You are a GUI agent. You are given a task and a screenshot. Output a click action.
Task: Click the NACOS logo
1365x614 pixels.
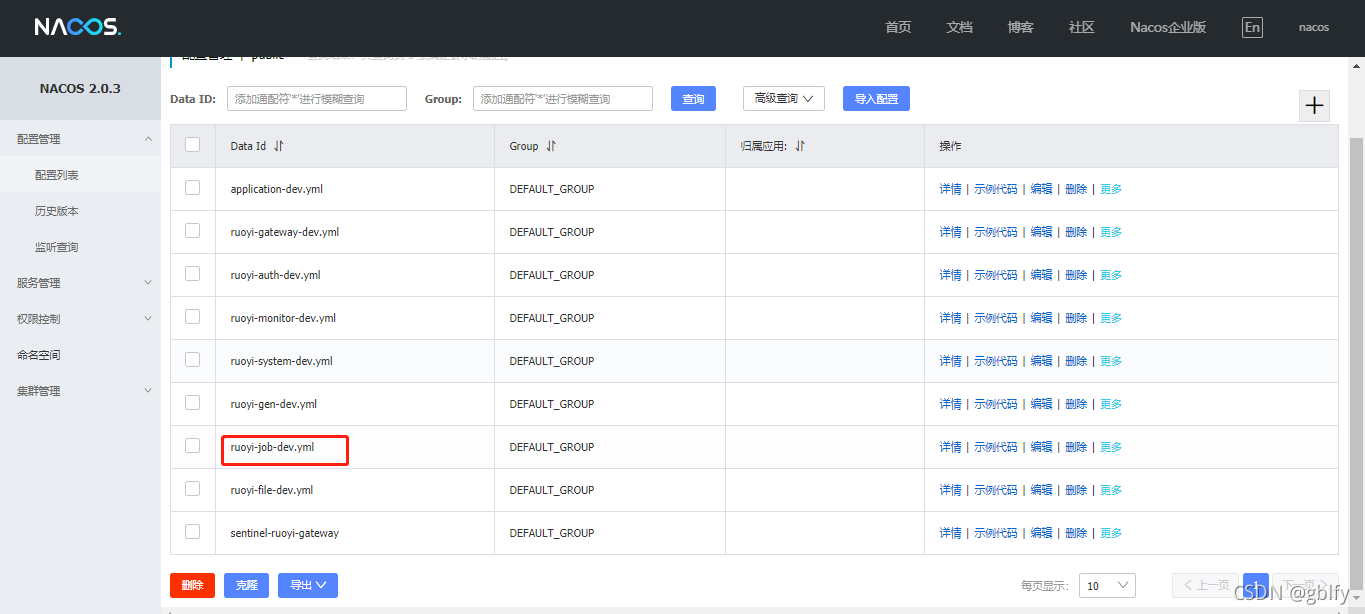77,27
